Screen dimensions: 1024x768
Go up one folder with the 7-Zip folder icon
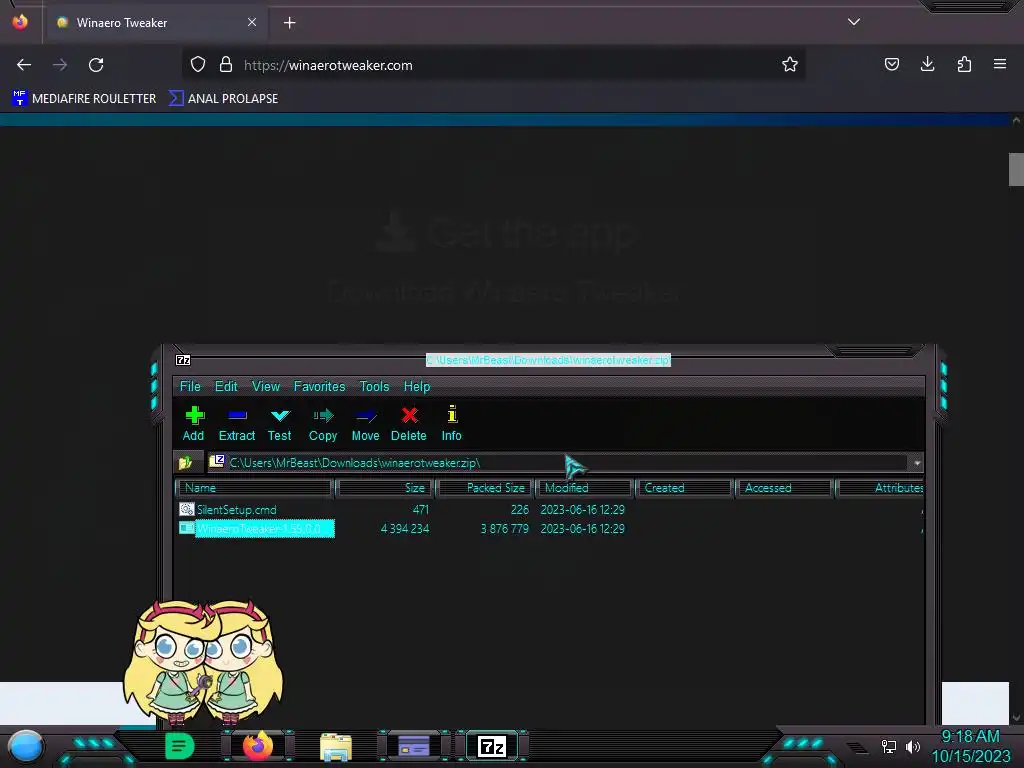tap(186, 463)
